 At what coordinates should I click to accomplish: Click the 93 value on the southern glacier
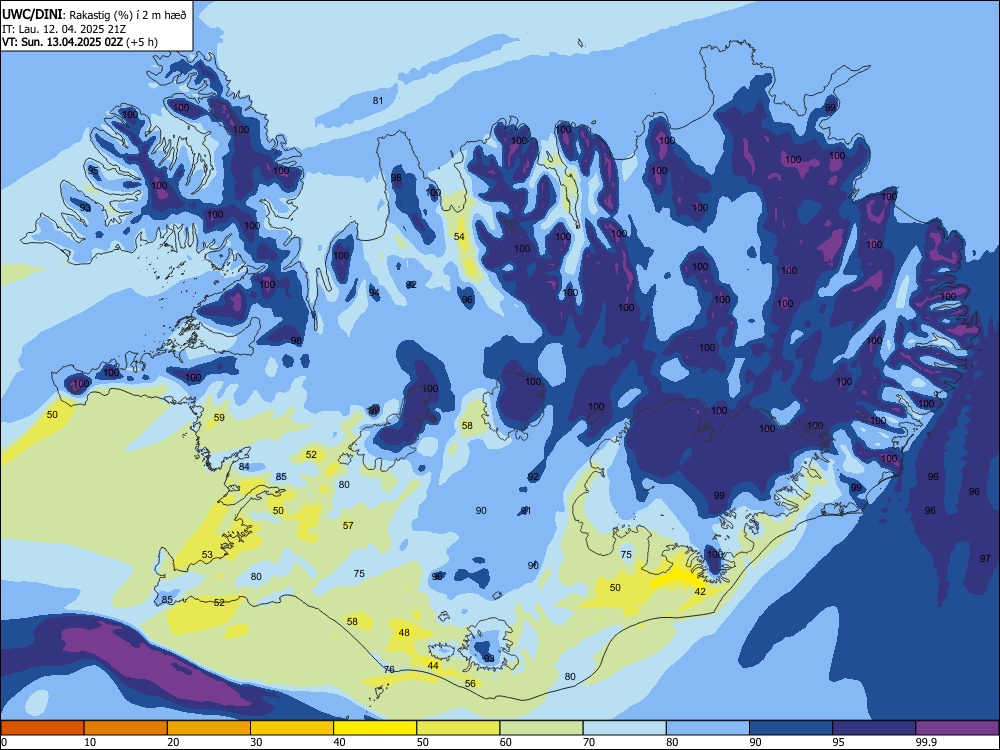[x=489, y=658]
